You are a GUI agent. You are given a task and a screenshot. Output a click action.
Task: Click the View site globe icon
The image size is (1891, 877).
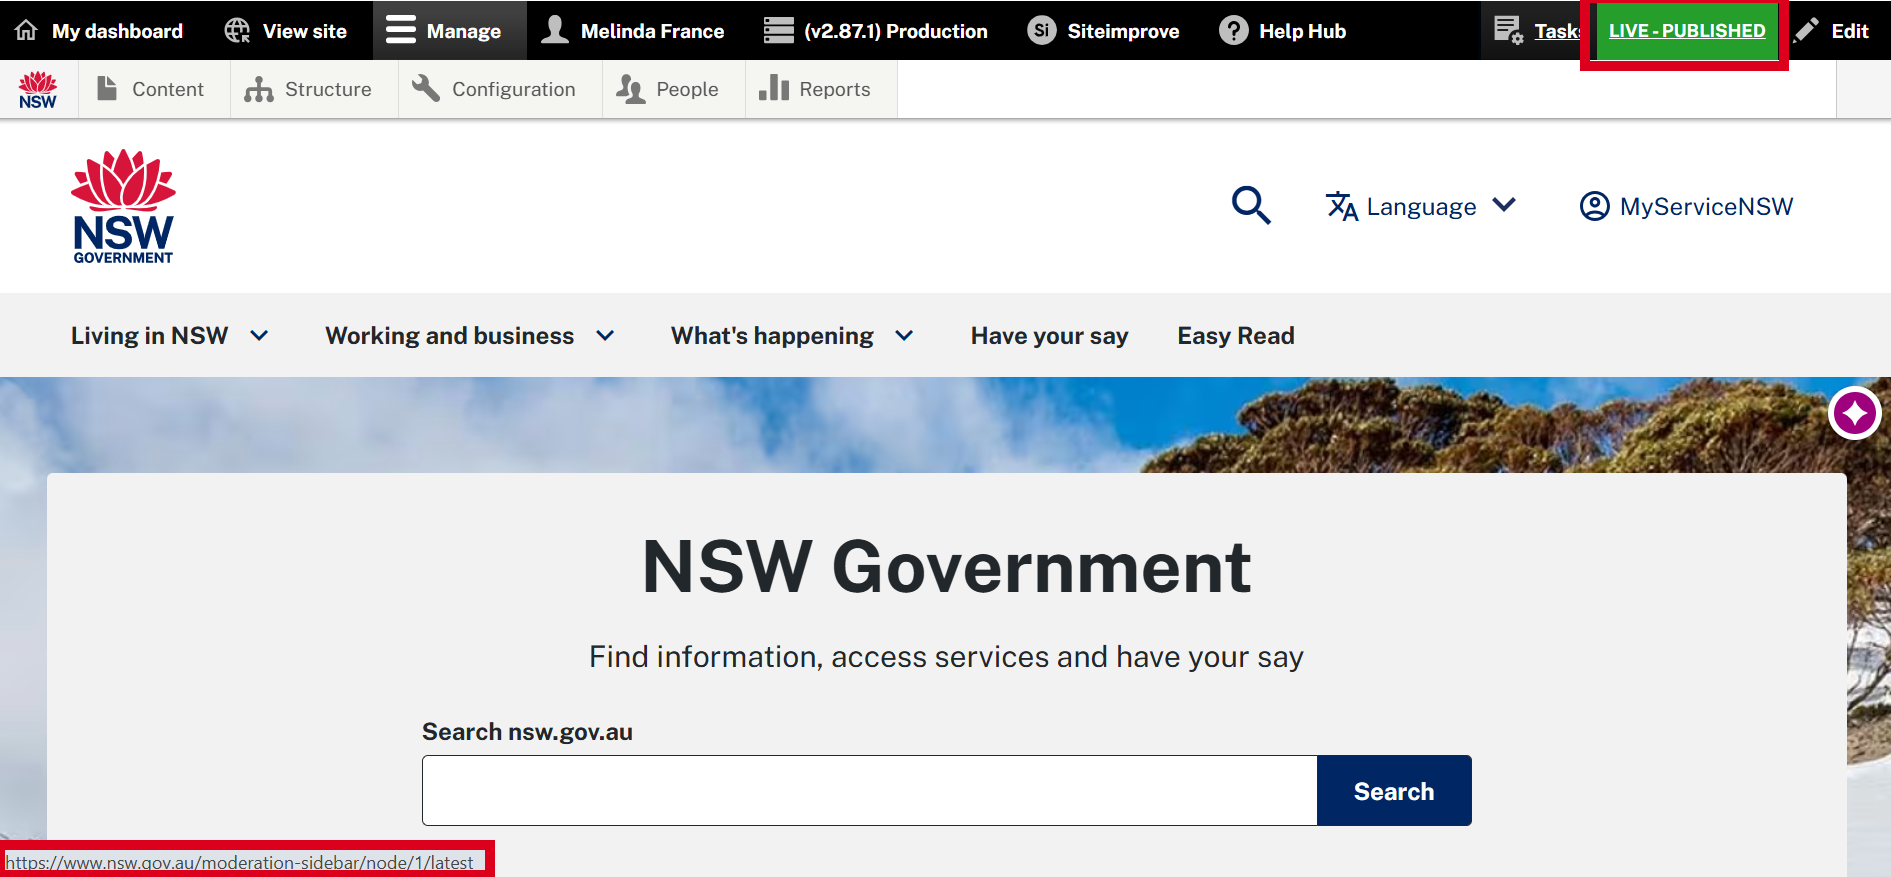coord(237,31)
